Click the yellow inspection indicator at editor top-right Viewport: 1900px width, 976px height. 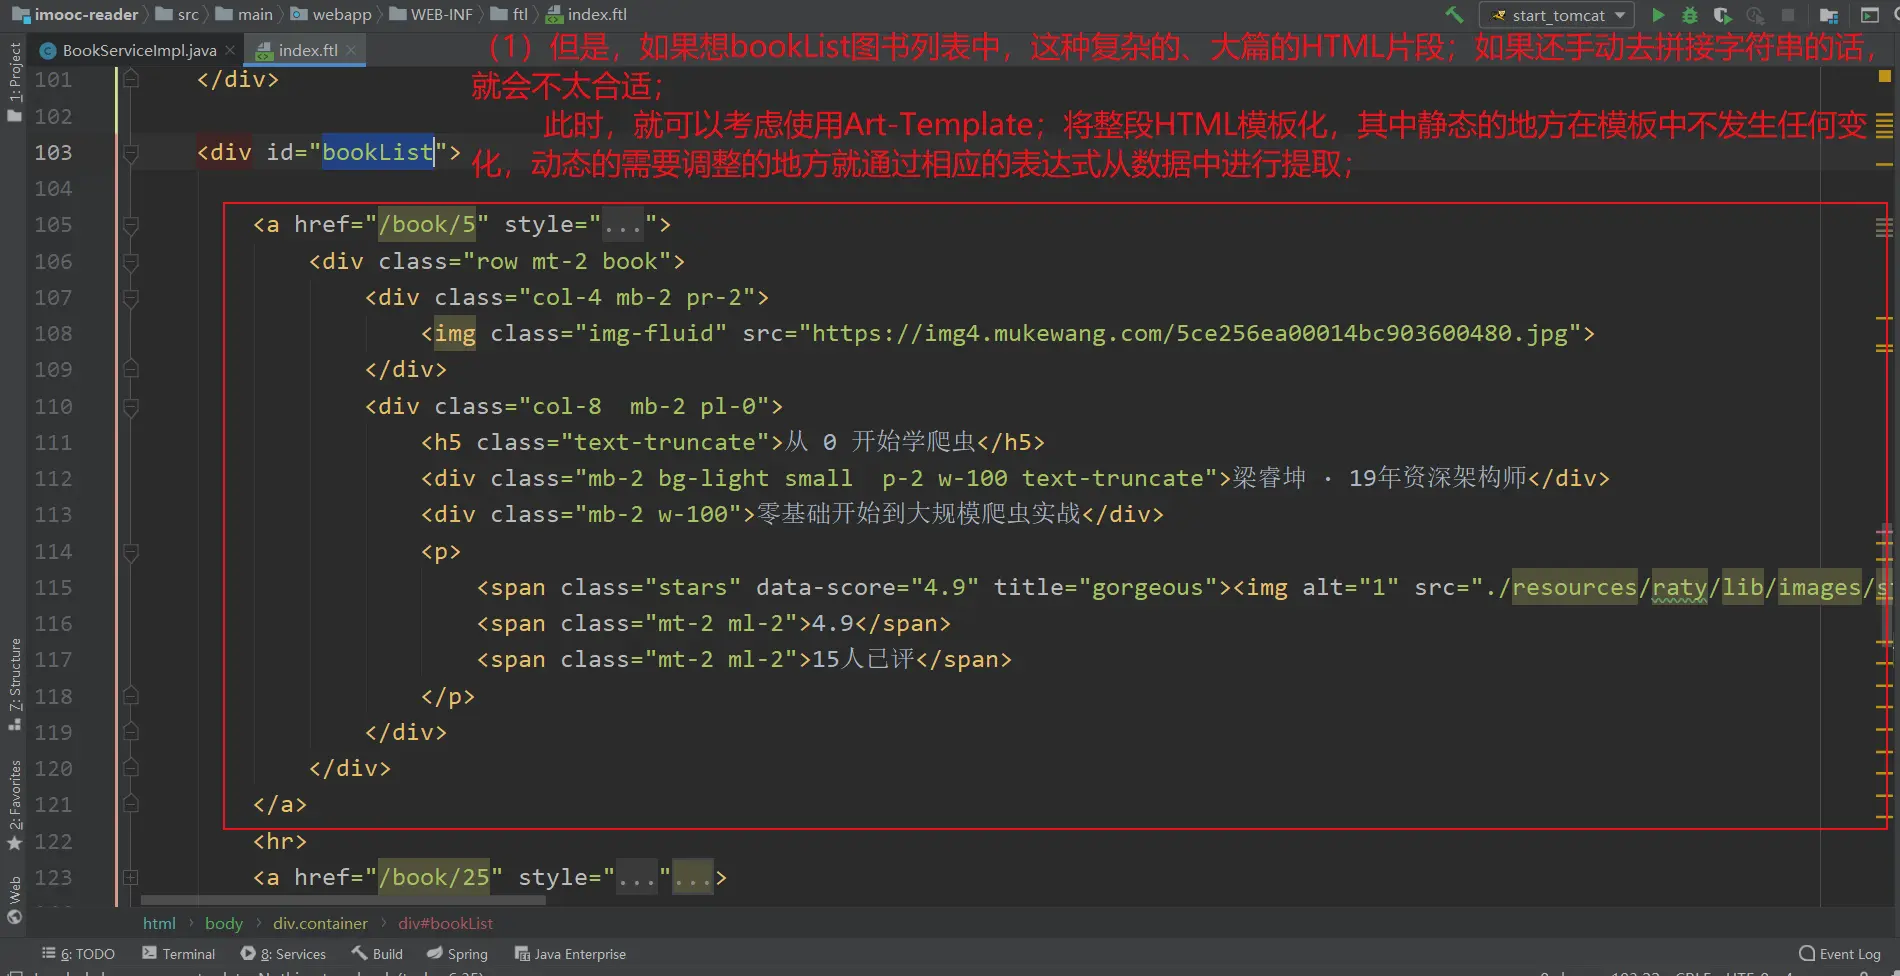tap(1885, 76)
